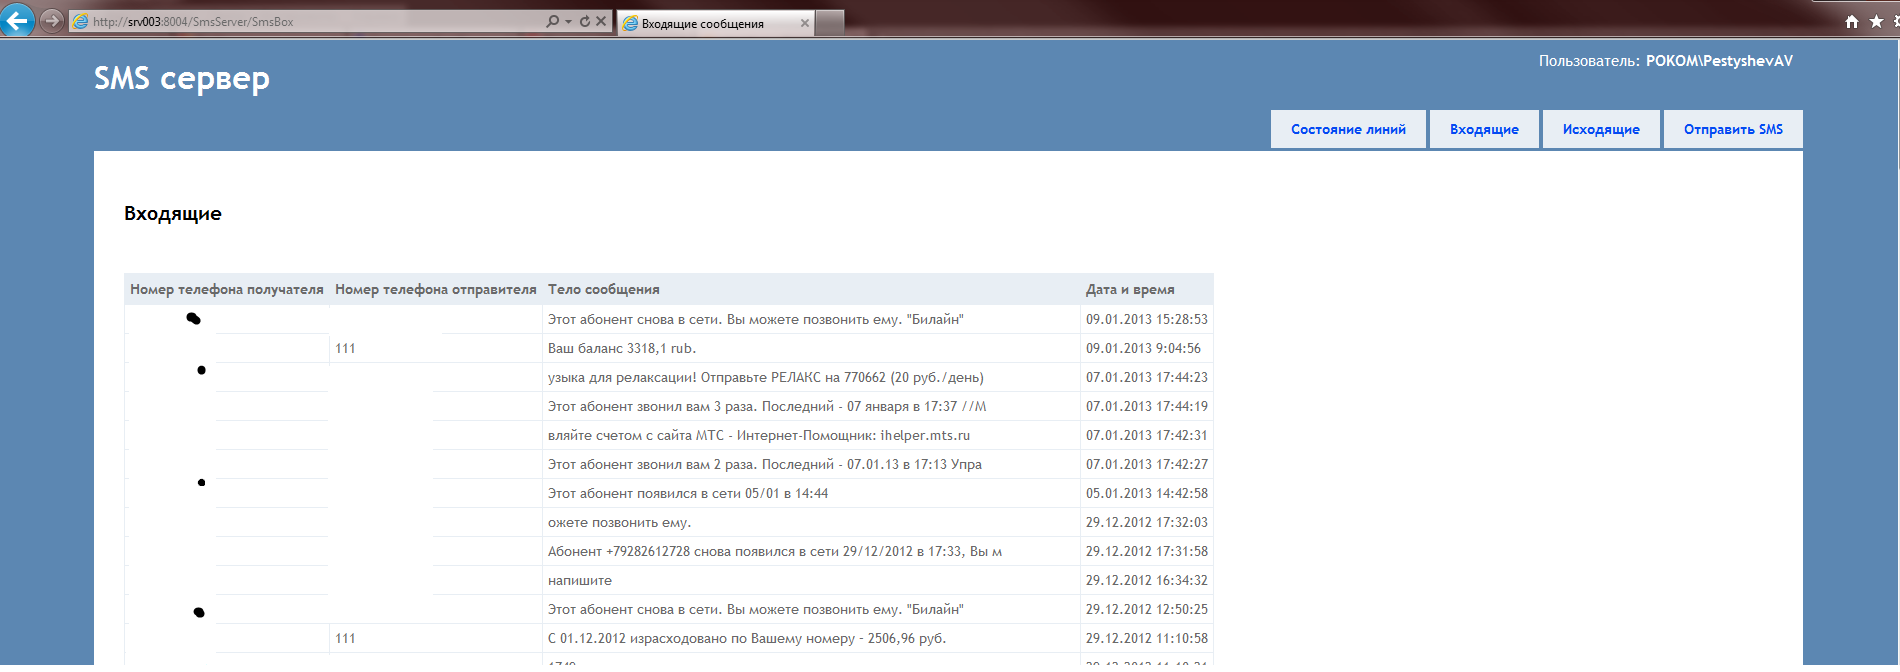Screen dimensions: 1900x672
Task: Click the search magnifier in address bar
Action: pyautogui.click(x=552, y=21)
